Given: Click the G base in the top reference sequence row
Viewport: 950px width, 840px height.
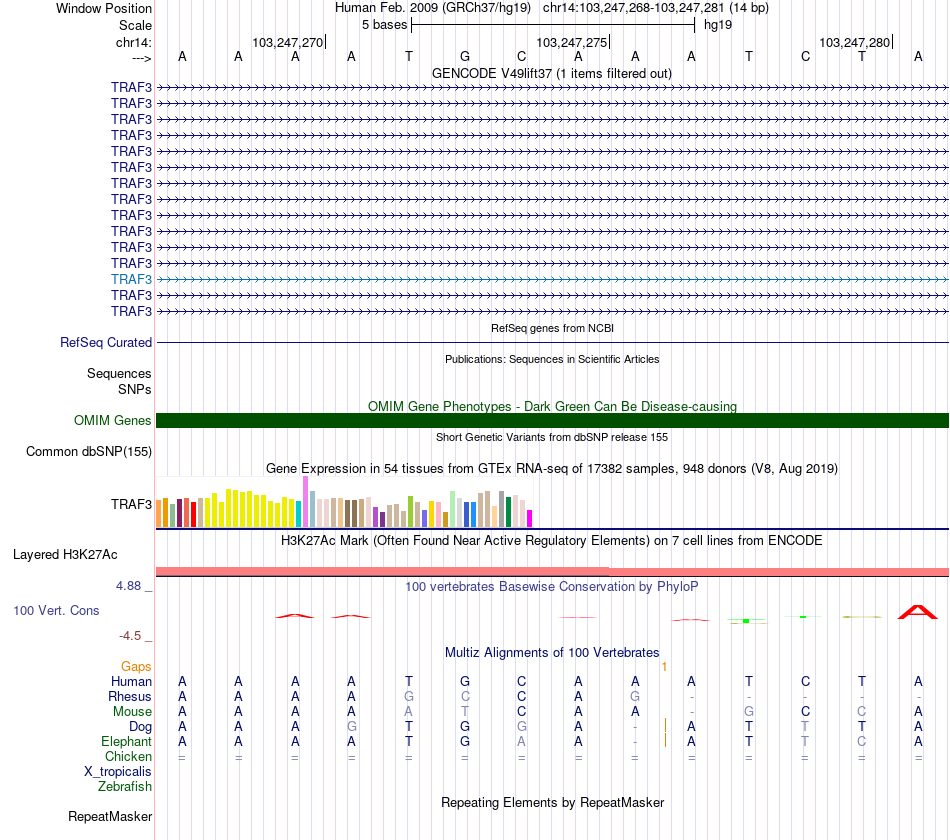Looking at the screenshot, I should (x=465, y=56).
